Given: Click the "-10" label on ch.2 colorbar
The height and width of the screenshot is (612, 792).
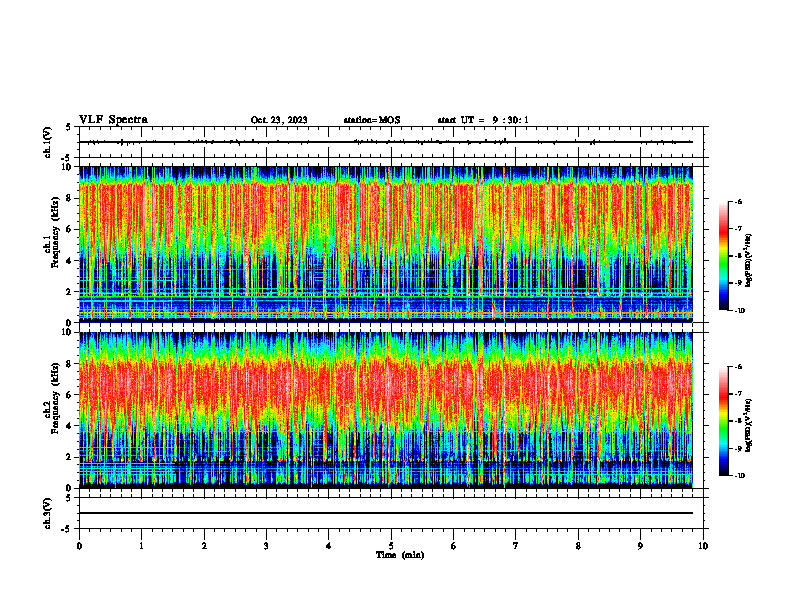Looking at the screenshot, I should (x=740, y=476).
